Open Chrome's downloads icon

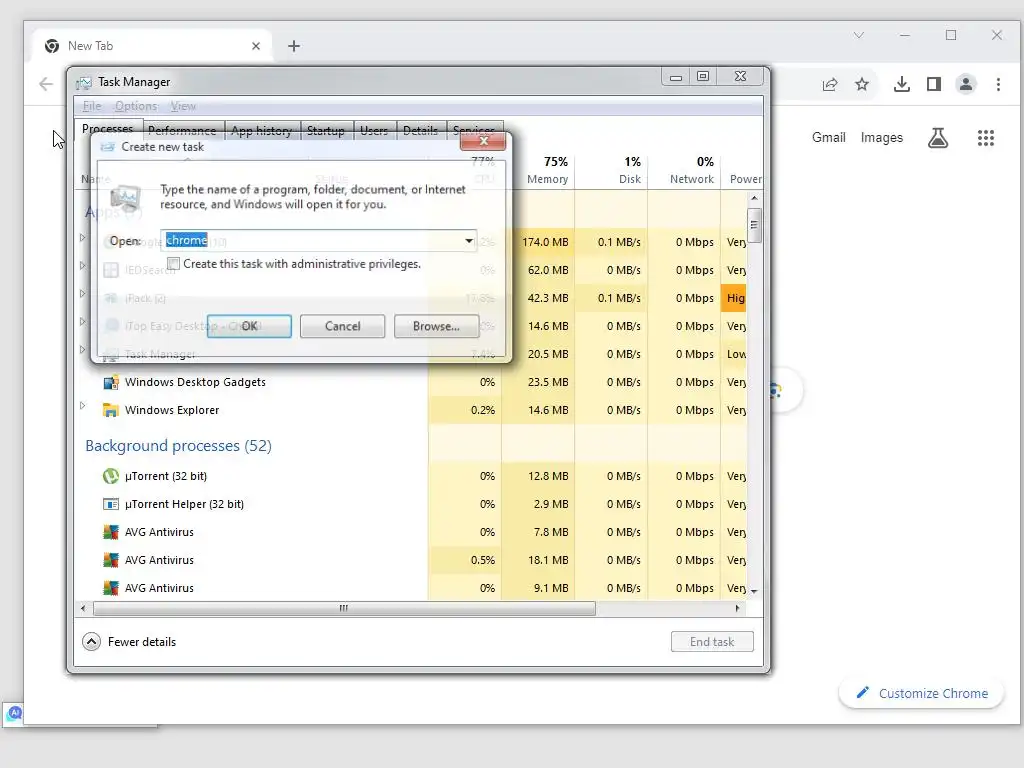(x=901, y=84)
